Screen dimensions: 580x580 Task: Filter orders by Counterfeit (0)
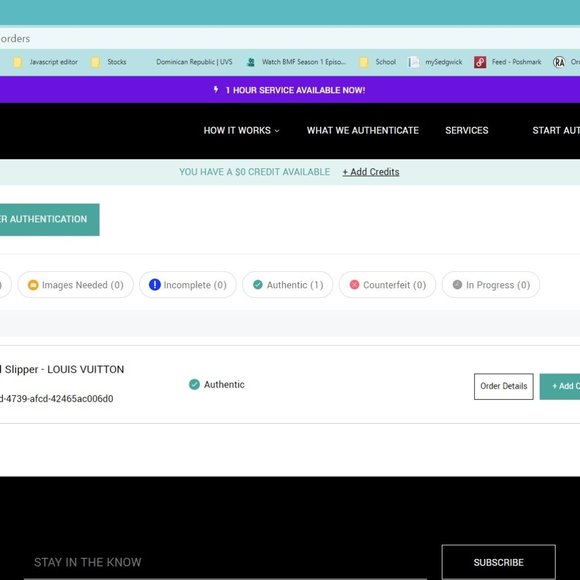click(x=387, y=284)
